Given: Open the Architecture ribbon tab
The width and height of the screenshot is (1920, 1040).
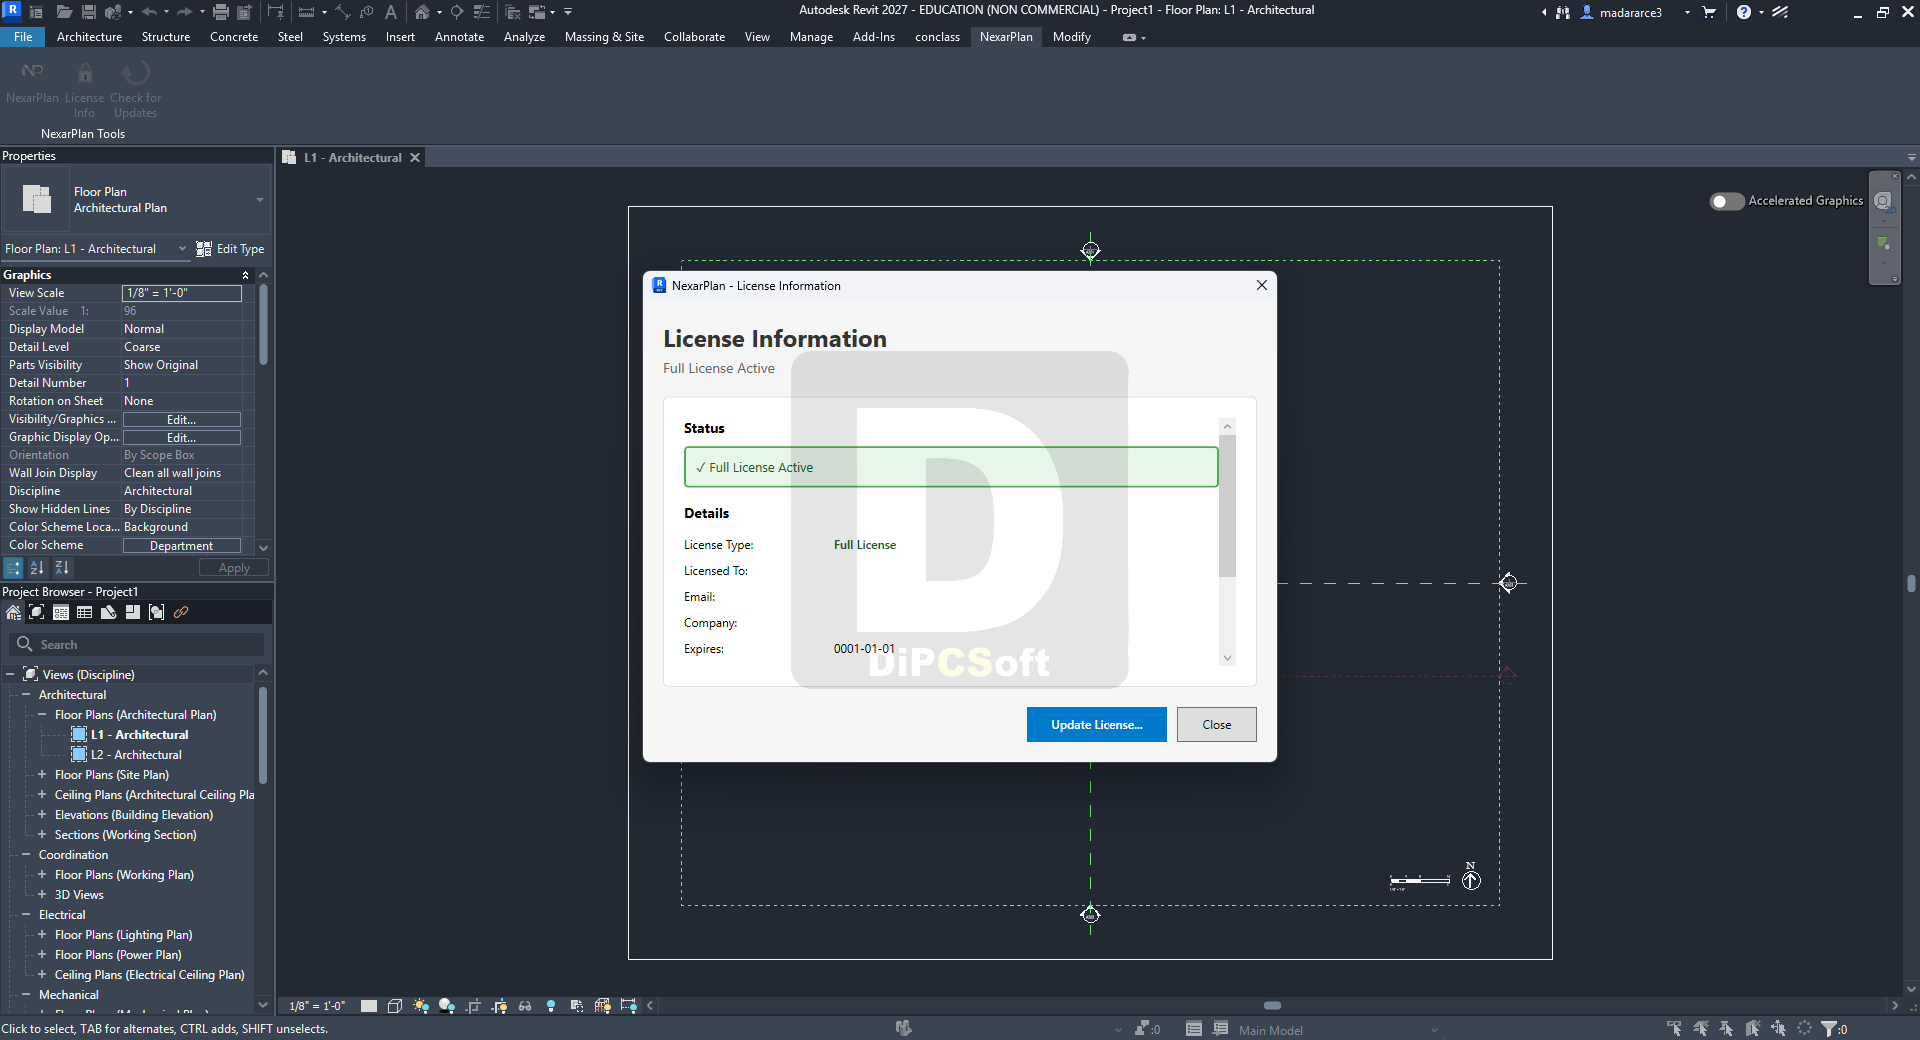Looking at the screenshot, I should (89, 37).
